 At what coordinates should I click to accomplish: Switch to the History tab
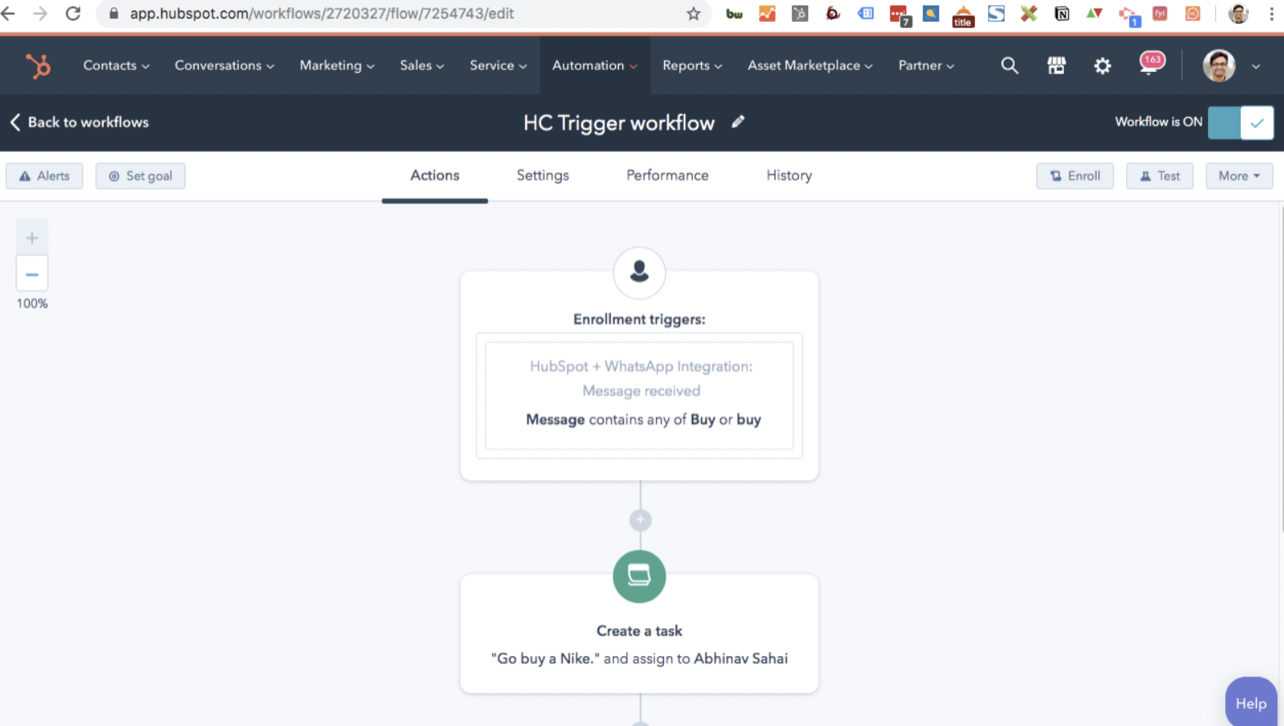click(789, 176)
